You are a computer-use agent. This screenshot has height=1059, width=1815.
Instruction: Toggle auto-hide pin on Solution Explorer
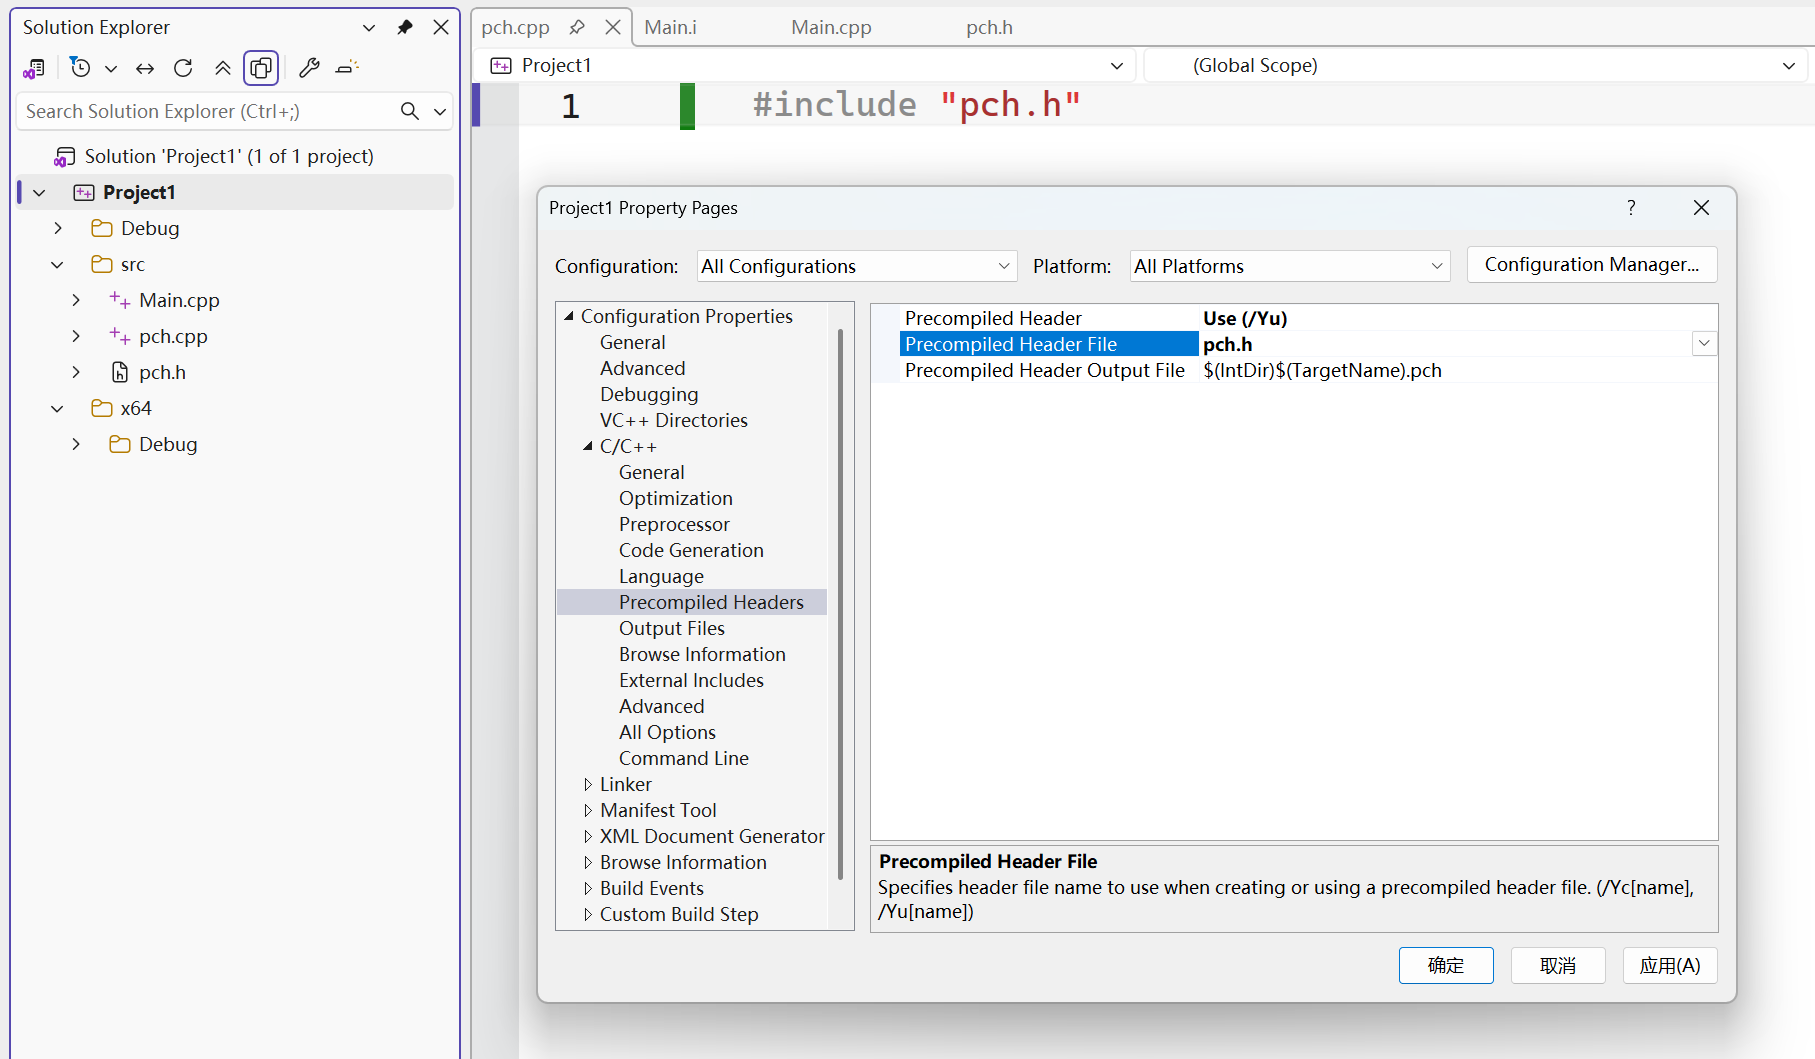(405, 28)
